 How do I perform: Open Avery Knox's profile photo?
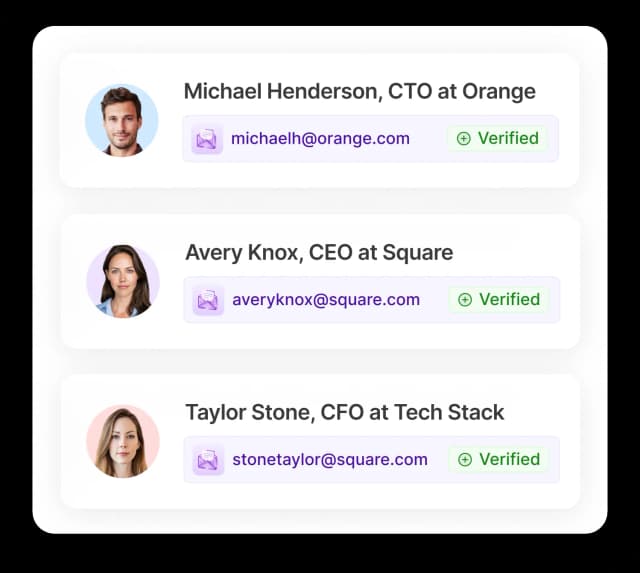tap(123, 281)
